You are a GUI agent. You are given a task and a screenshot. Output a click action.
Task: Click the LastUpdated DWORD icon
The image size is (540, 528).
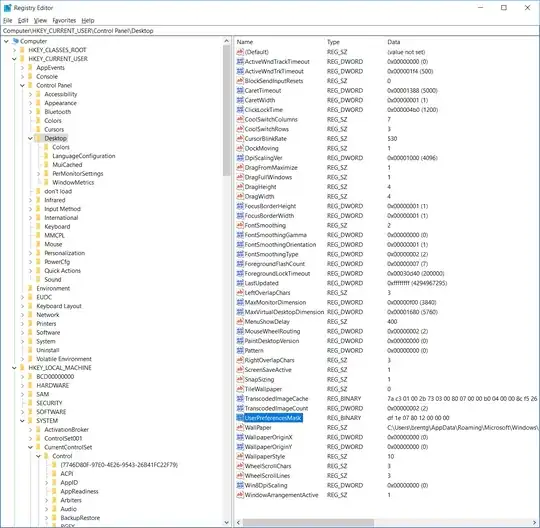[x=240, y=283]
